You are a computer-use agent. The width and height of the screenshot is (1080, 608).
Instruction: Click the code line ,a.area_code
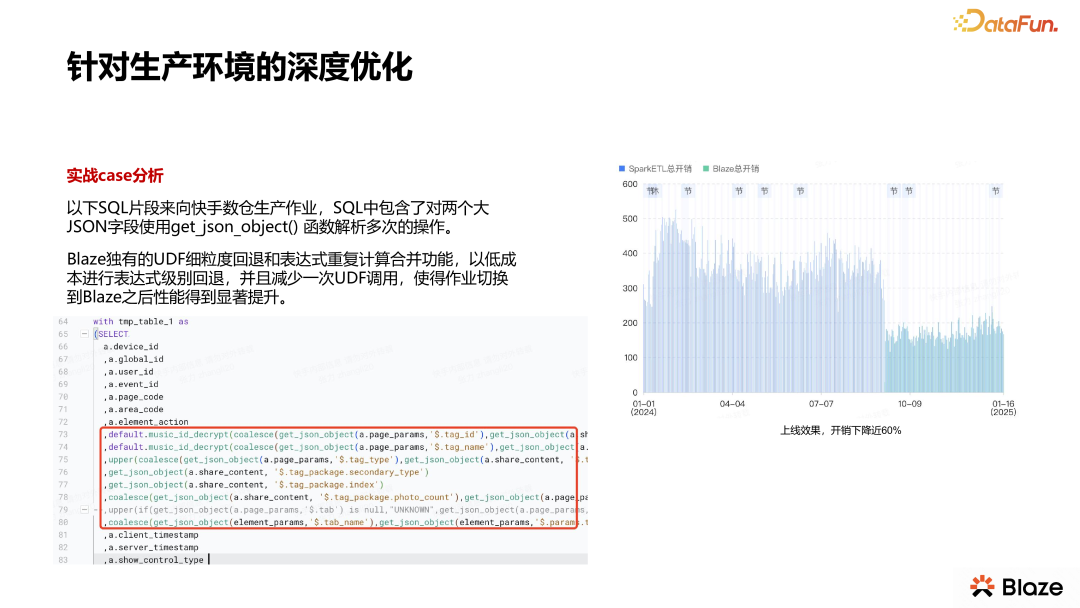pos(134,409)
